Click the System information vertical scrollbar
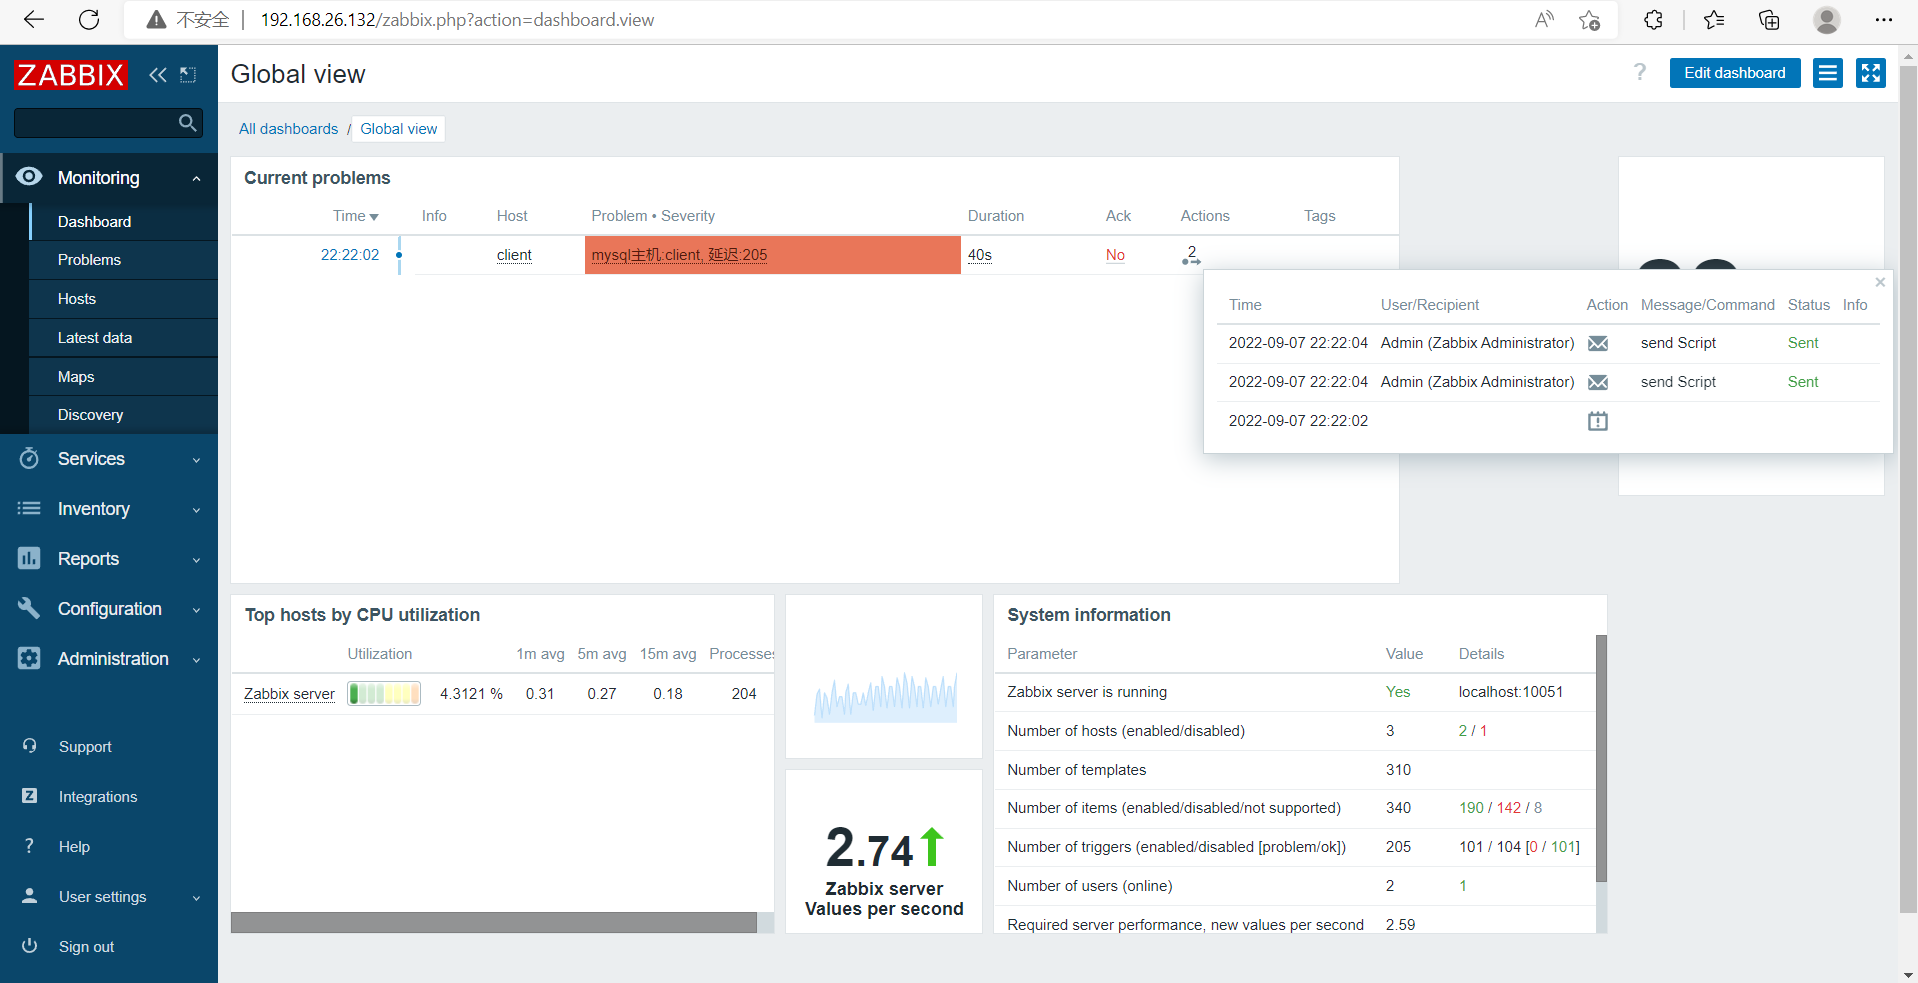1918x983 pixels. 1601,758
